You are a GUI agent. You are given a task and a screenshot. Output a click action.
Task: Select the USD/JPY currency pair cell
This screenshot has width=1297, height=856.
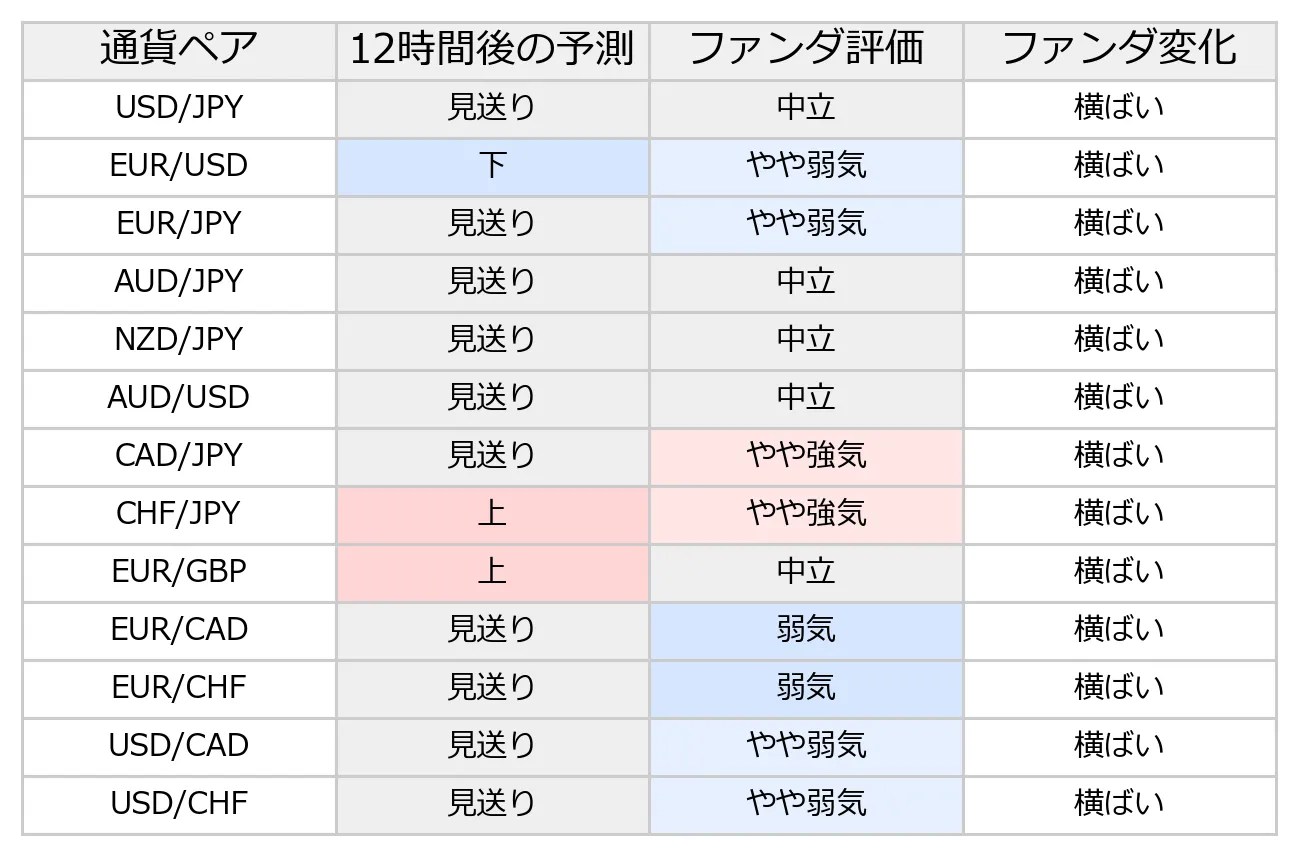click(179, 108)
